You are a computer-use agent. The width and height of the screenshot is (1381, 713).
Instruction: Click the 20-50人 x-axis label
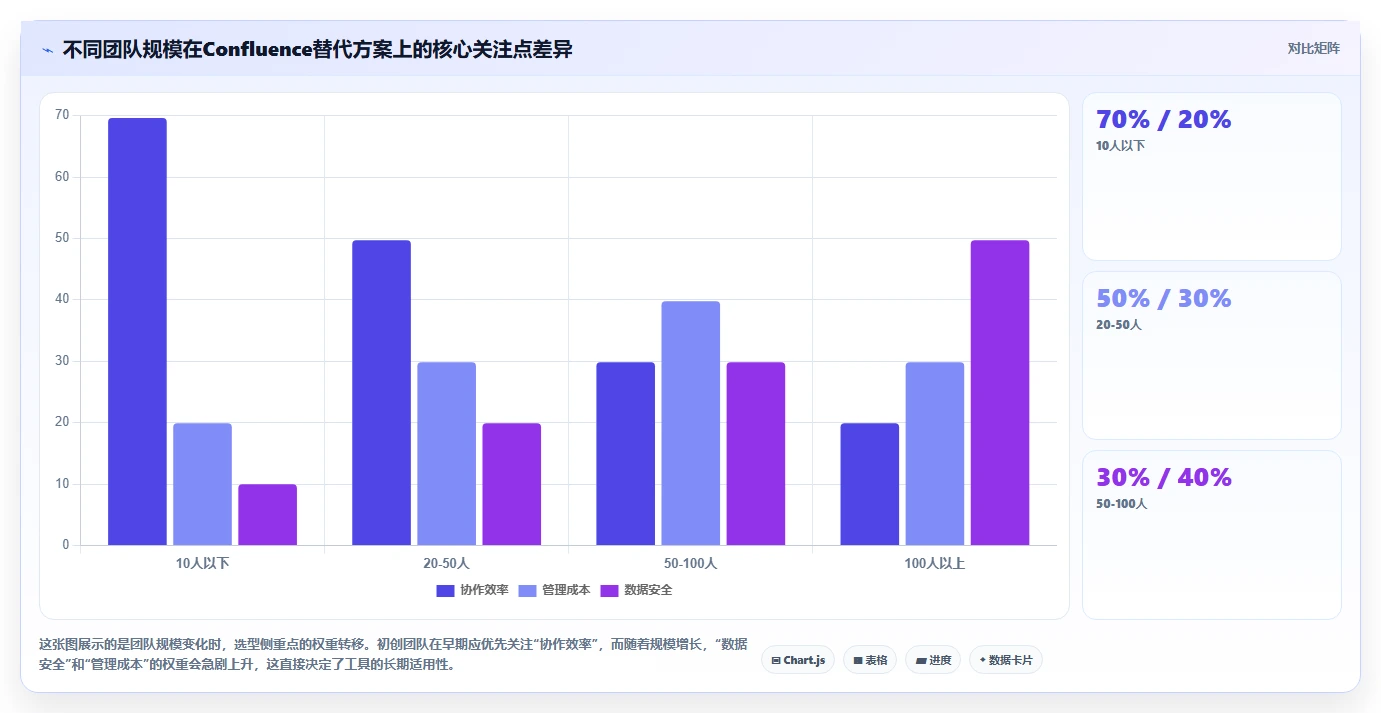tap(446, 563)
